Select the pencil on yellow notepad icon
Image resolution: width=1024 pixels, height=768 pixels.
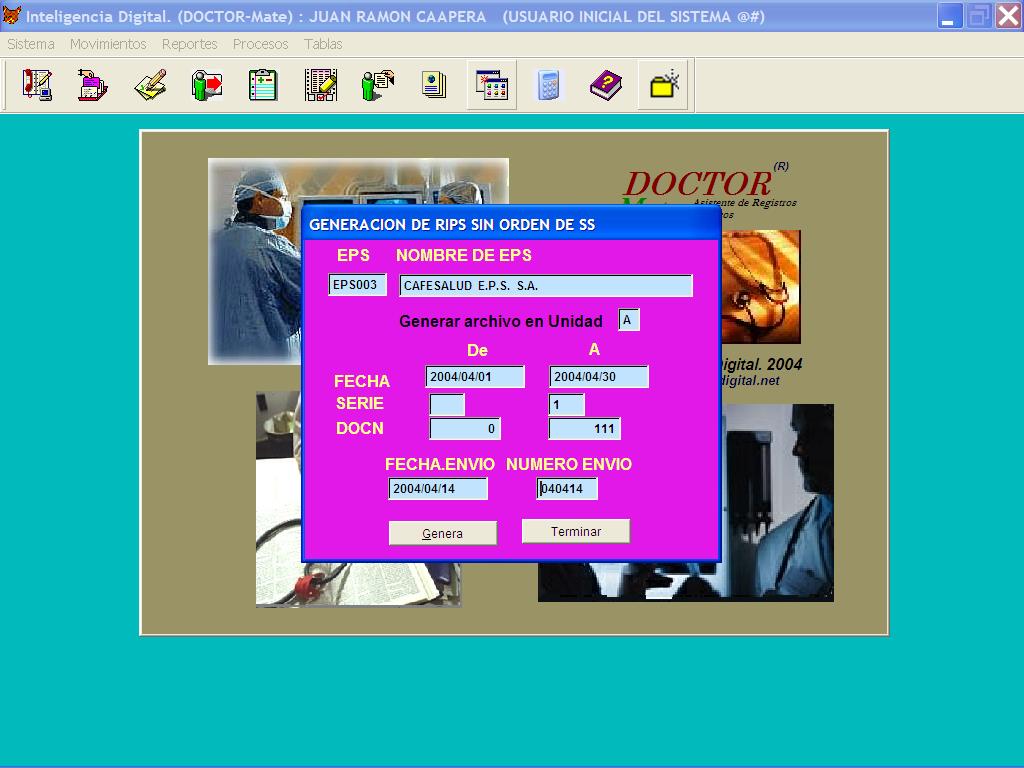tap(150, 85)
